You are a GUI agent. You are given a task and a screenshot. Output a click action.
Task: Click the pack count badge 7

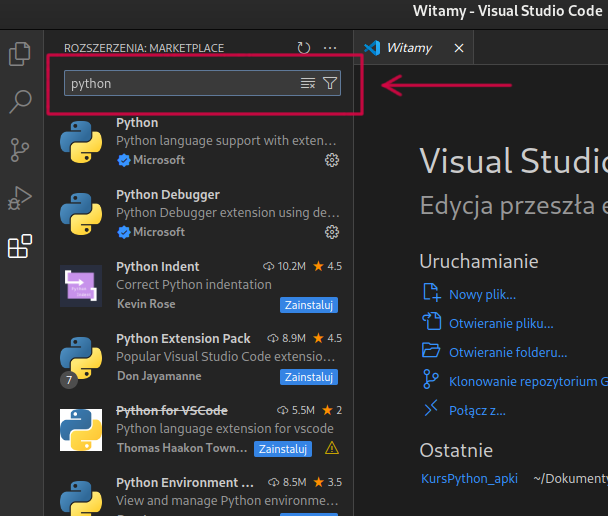pyautogui.click(x=69, y=380)
